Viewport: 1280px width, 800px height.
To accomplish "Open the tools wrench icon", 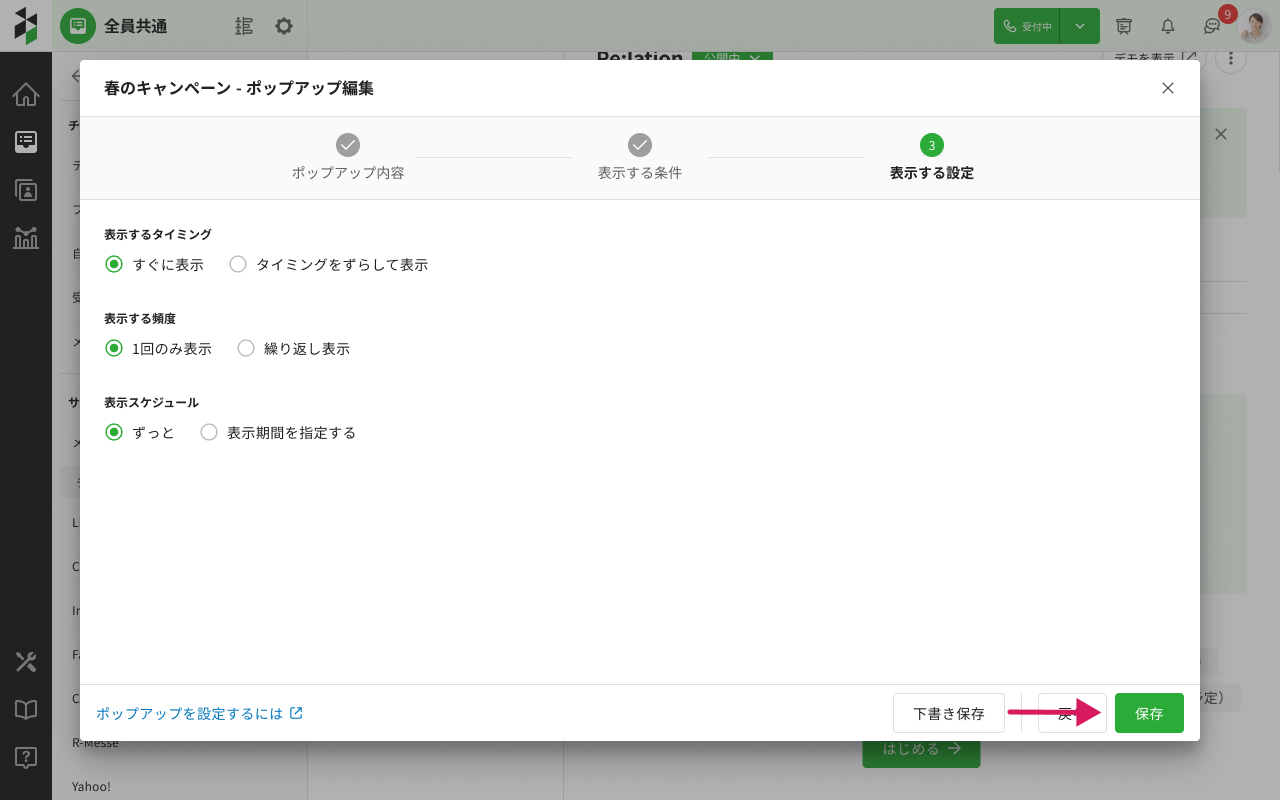I will click(26, 662).
